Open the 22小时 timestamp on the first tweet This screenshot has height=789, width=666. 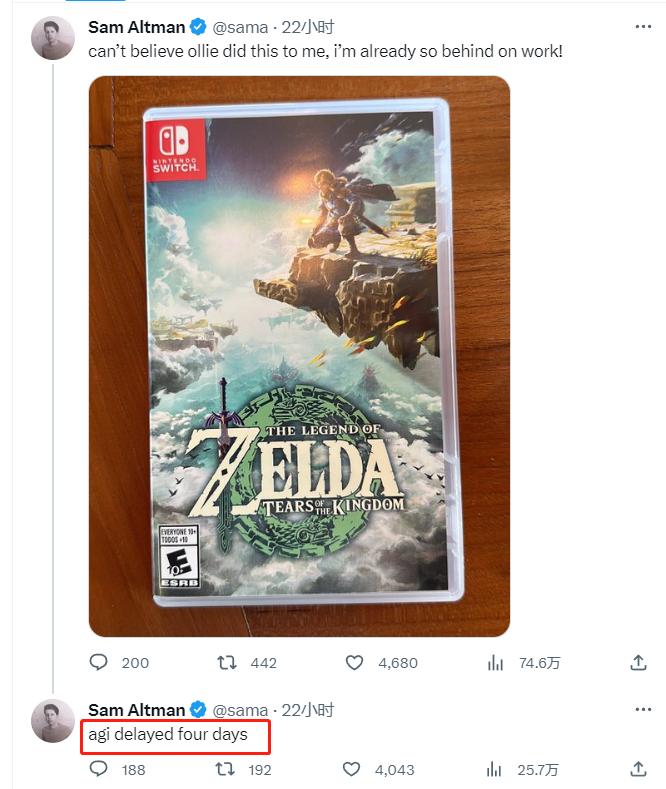click(x=307, y=27)
